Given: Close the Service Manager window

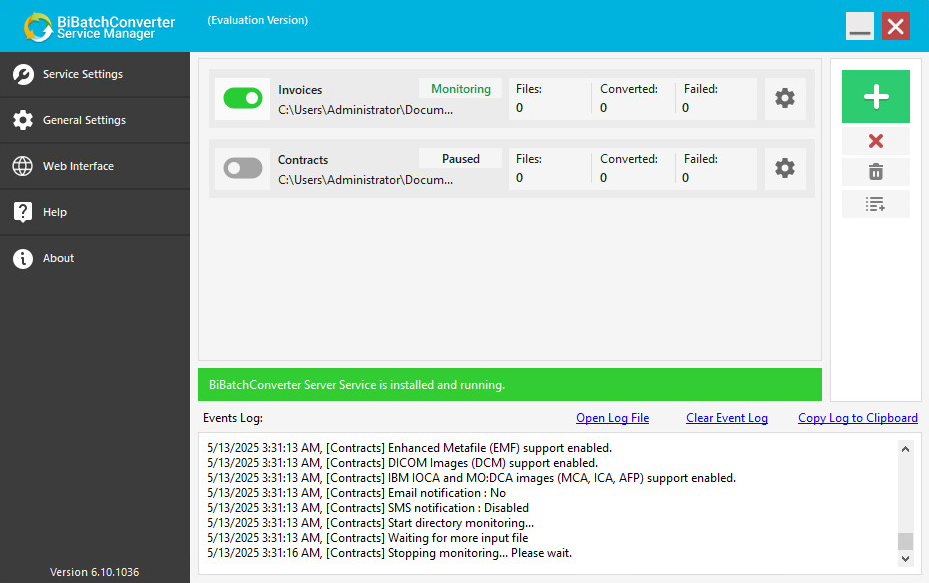Looking at the screenshot, I should [896, 26].
